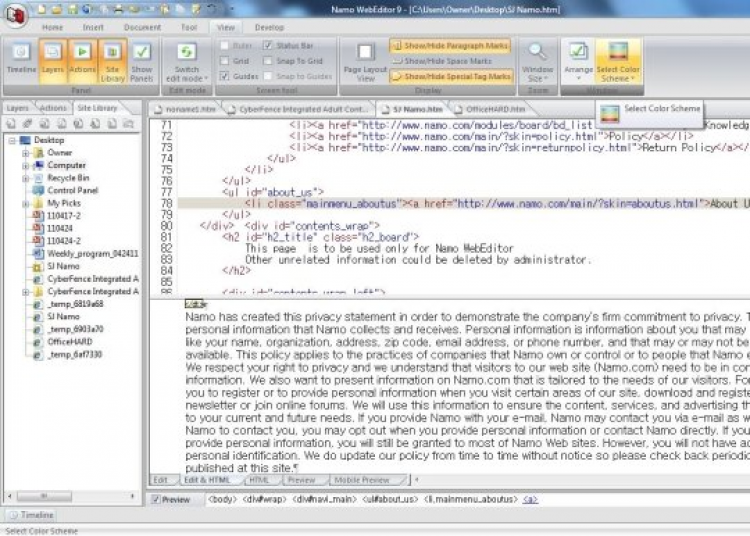Screen dimensions: 750x536
Task: Open the Document ribbon tab
Action: 142,28
